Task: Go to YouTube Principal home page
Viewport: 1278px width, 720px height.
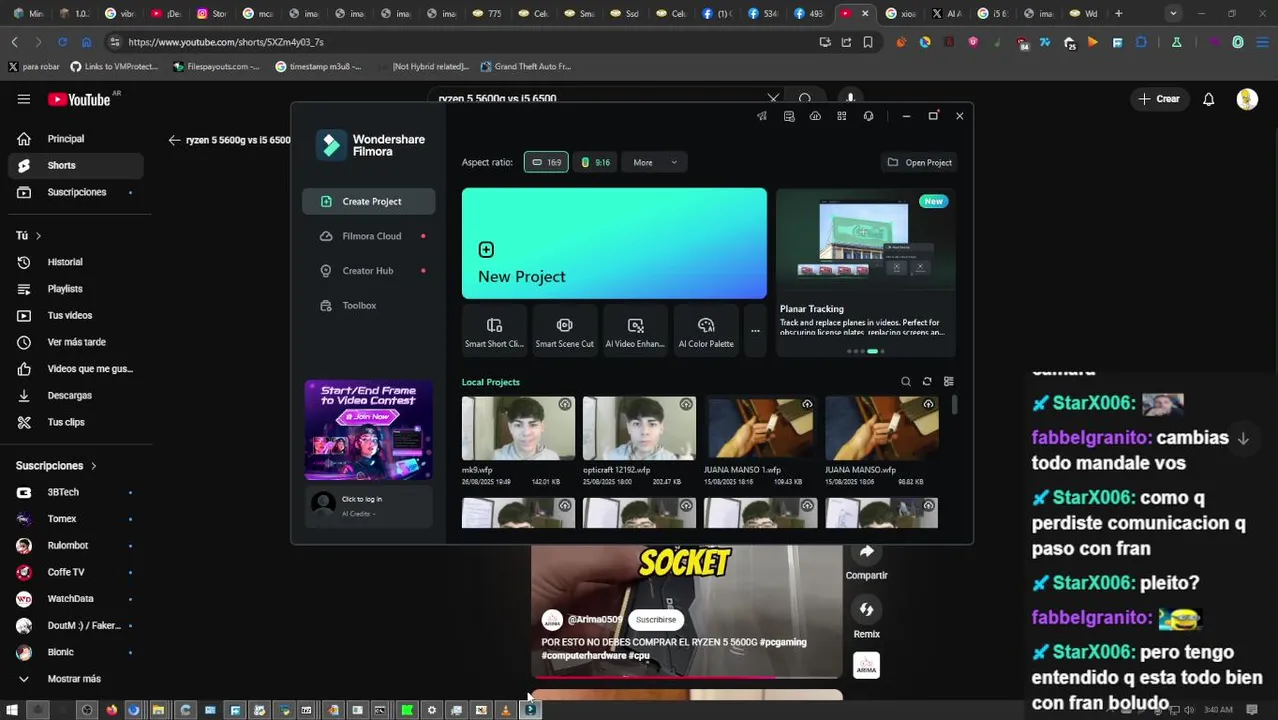Action: [x=75, y=139]
